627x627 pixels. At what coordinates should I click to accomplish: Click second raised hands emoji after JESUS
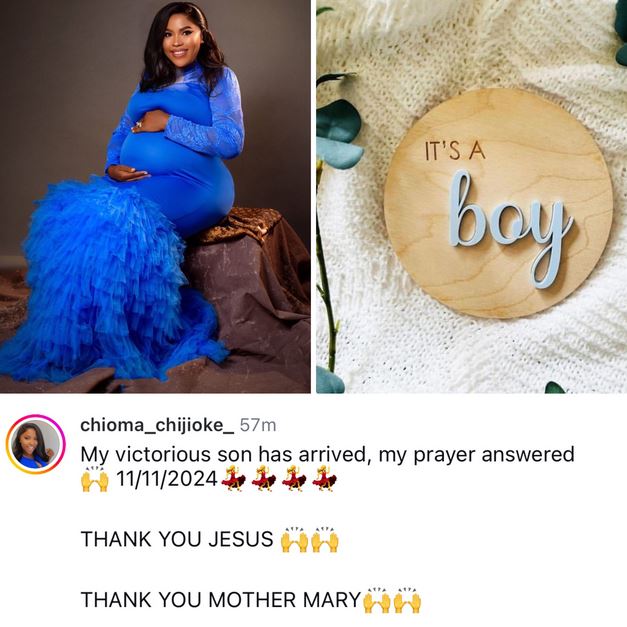pos(325,540)
